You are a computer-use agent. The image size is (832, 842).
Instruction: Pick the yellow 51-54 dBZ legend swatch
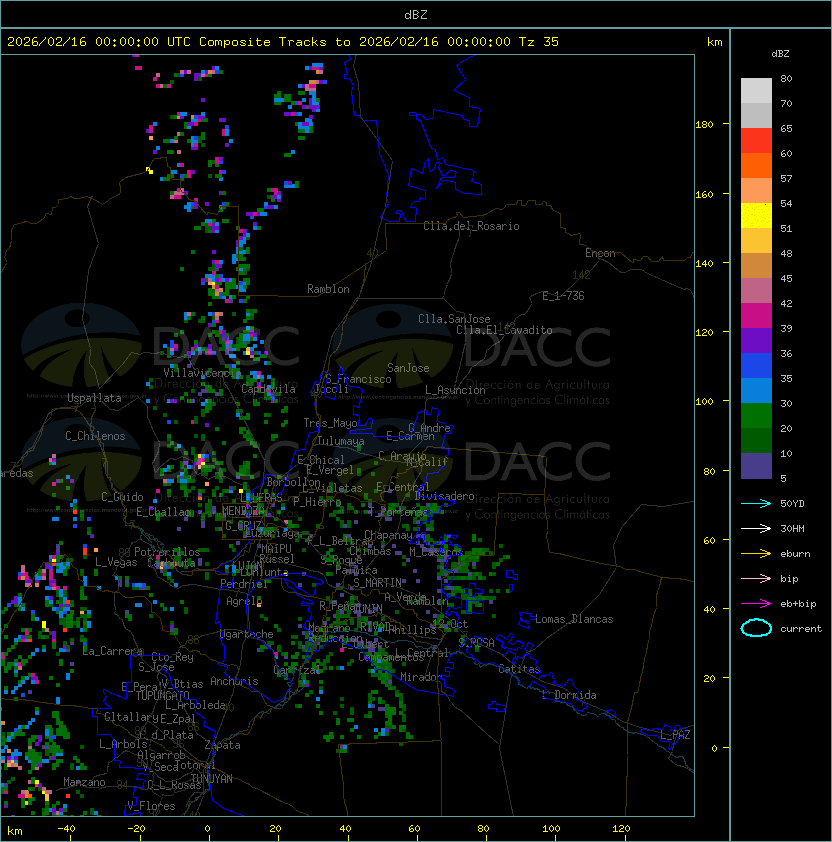point(756,216)
